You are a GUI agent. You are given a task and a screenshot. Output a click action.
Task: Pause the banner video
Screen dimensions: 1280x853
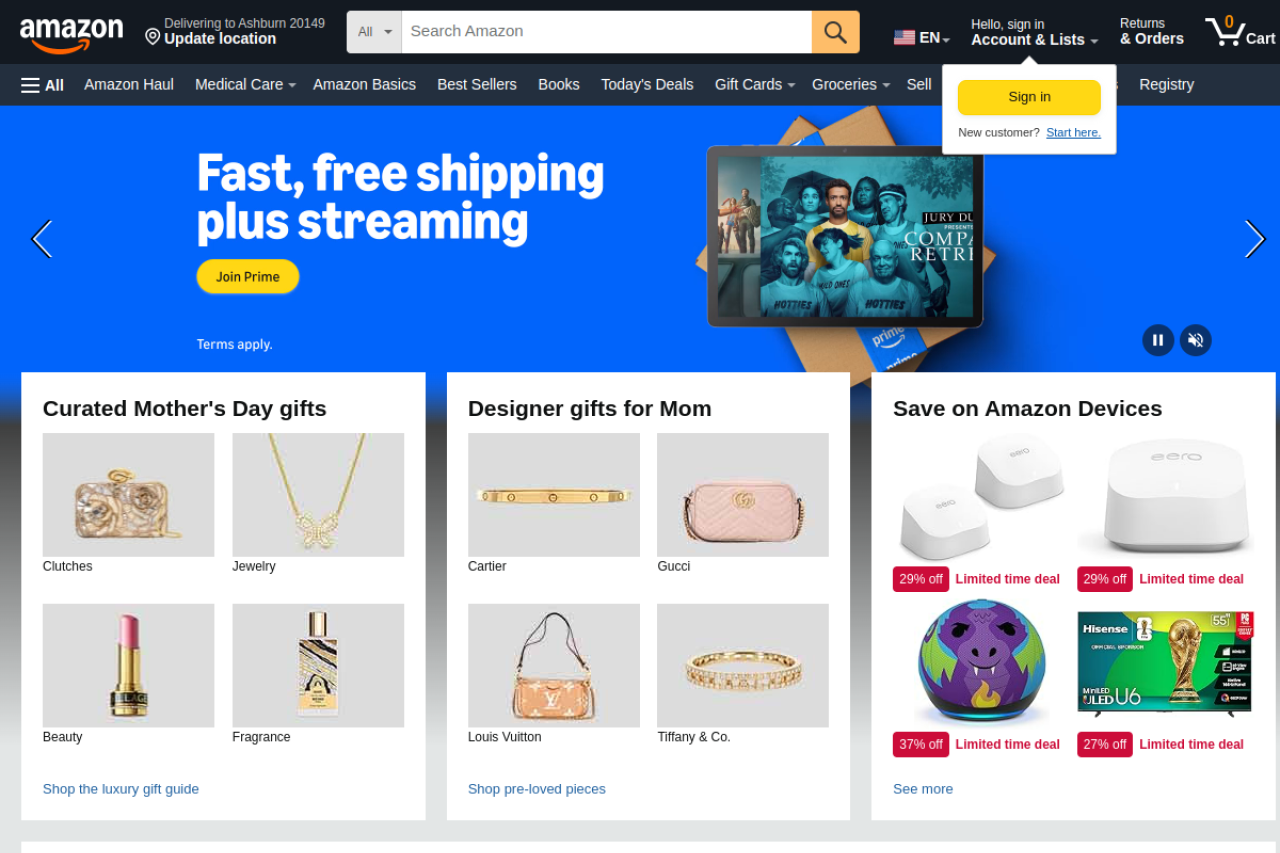(x=1158, y=340)
